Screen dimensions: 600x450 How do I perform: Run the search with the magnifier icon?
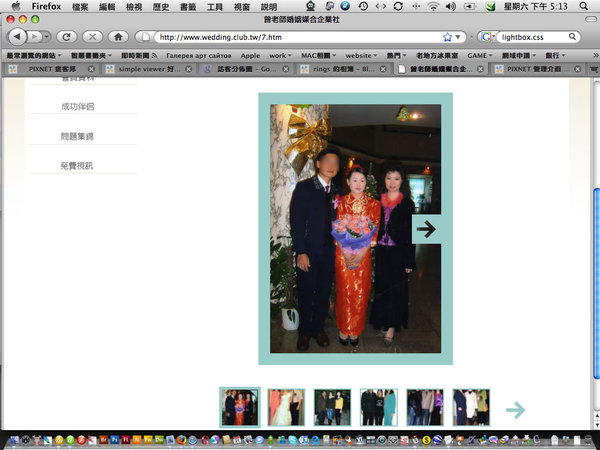click(572, 37)
